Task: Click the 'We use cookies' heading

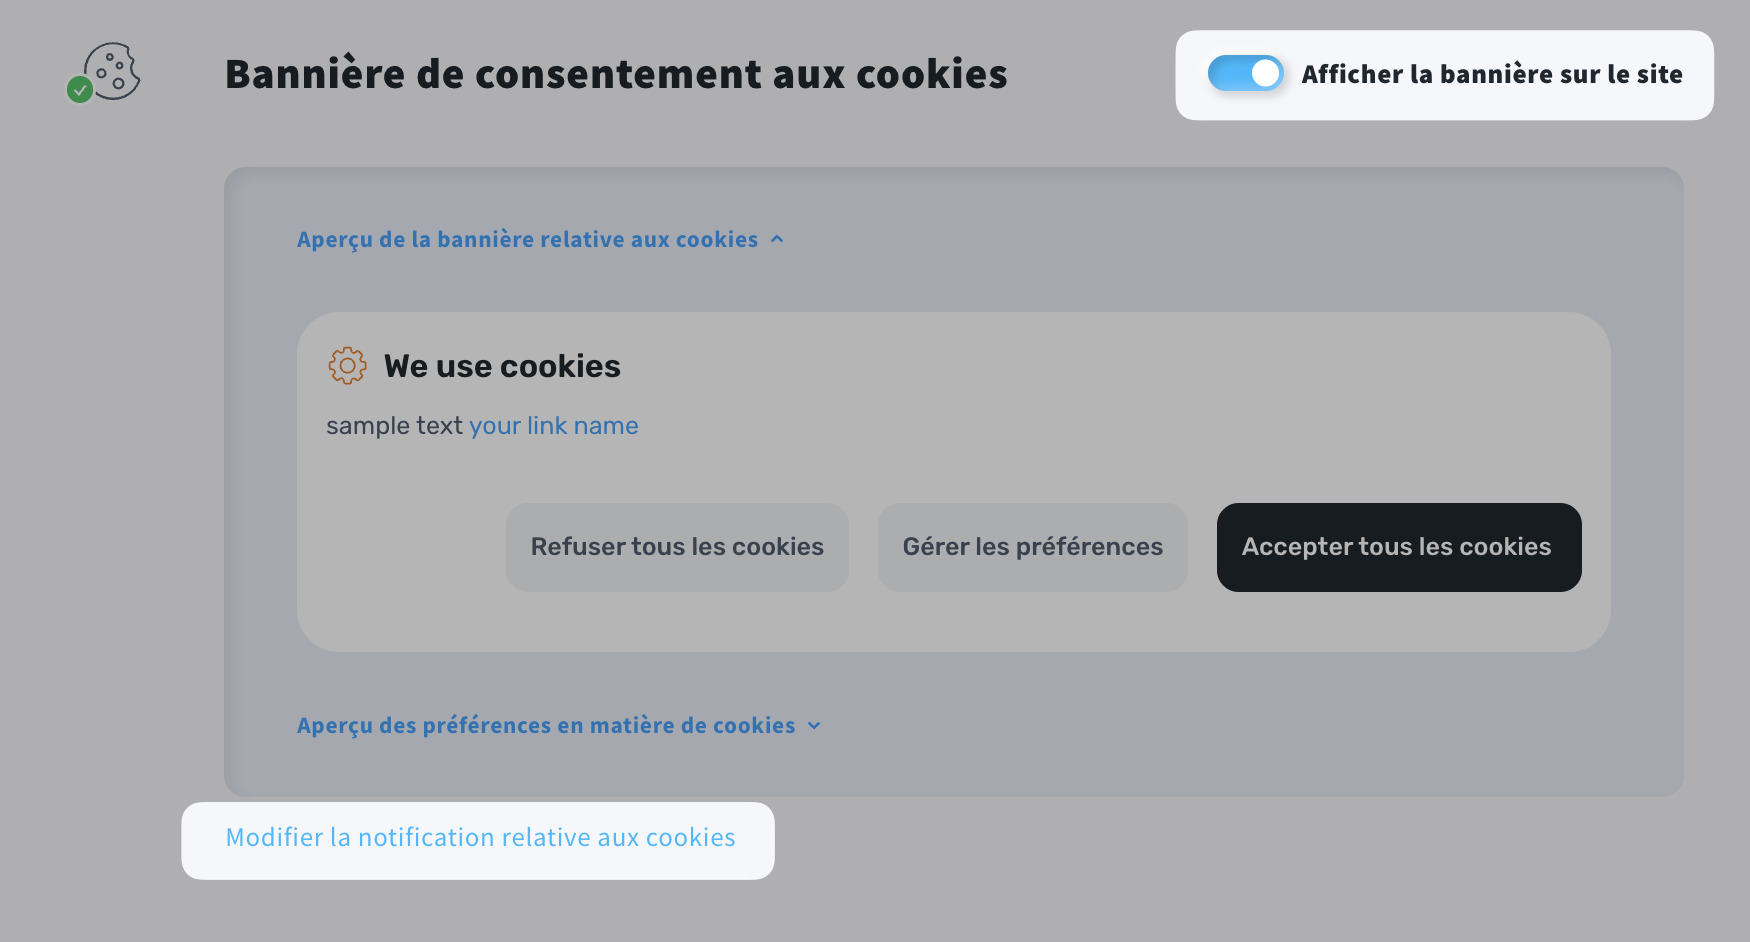Action: point(502,366)
